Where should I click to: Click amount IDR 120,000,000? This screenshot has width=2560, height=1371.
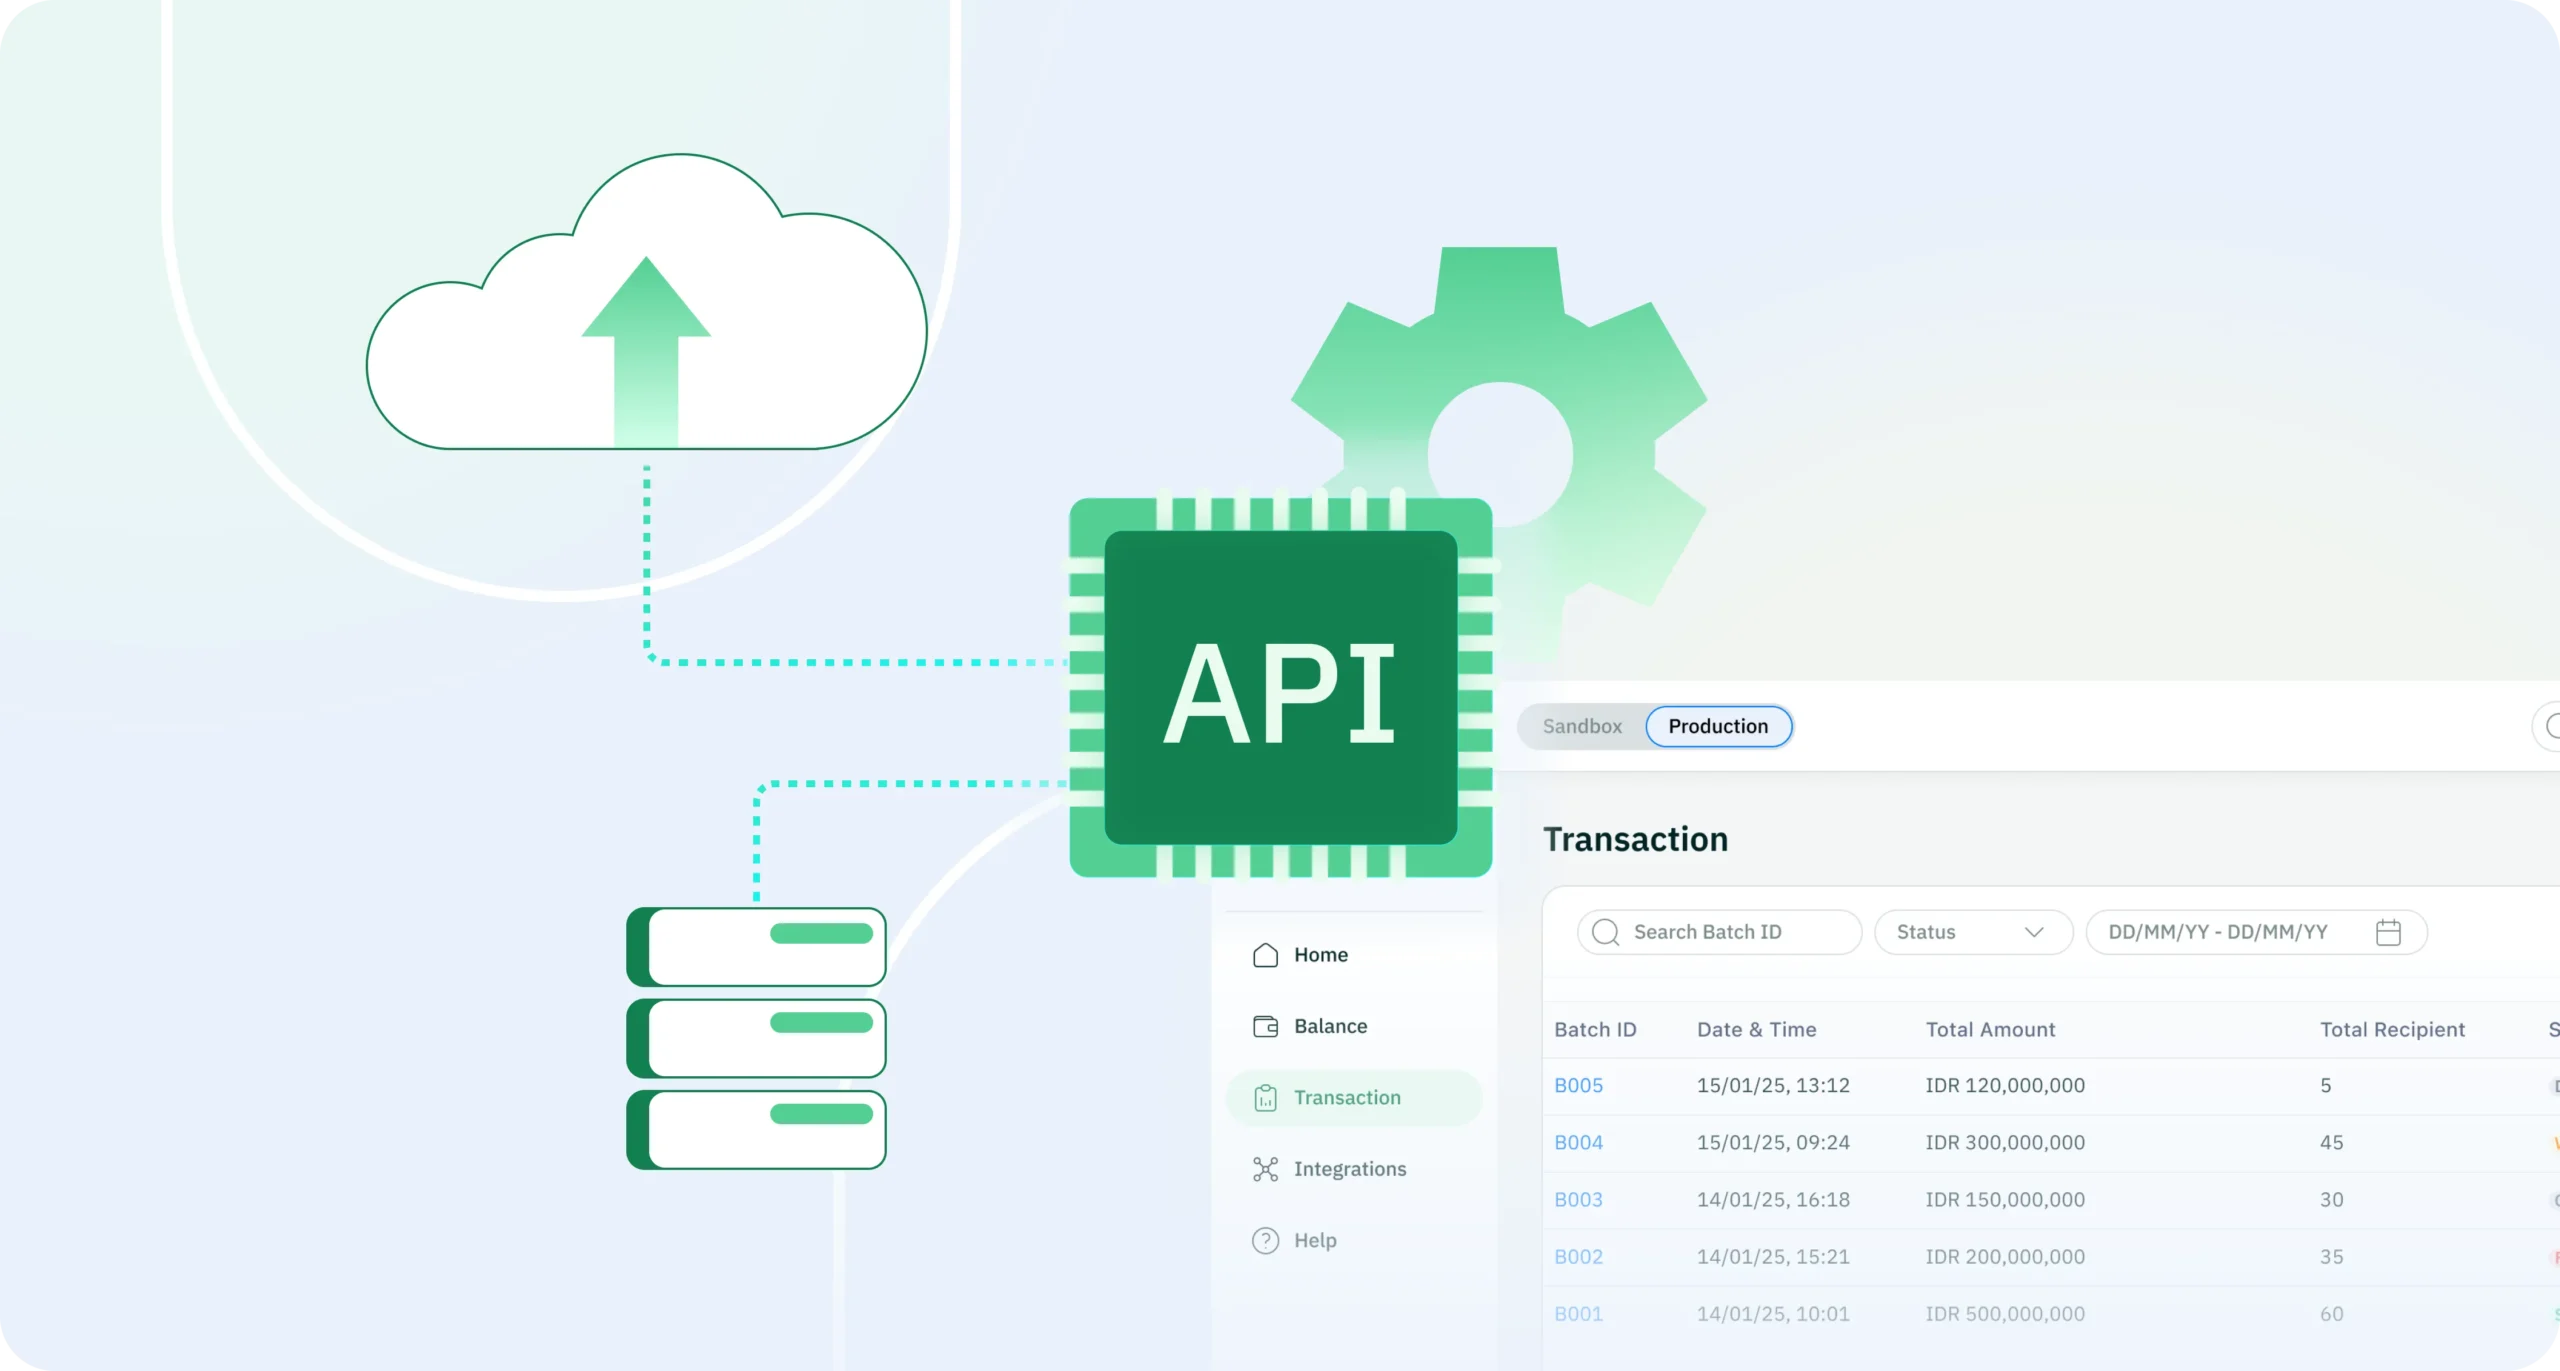(2005, 1085)
